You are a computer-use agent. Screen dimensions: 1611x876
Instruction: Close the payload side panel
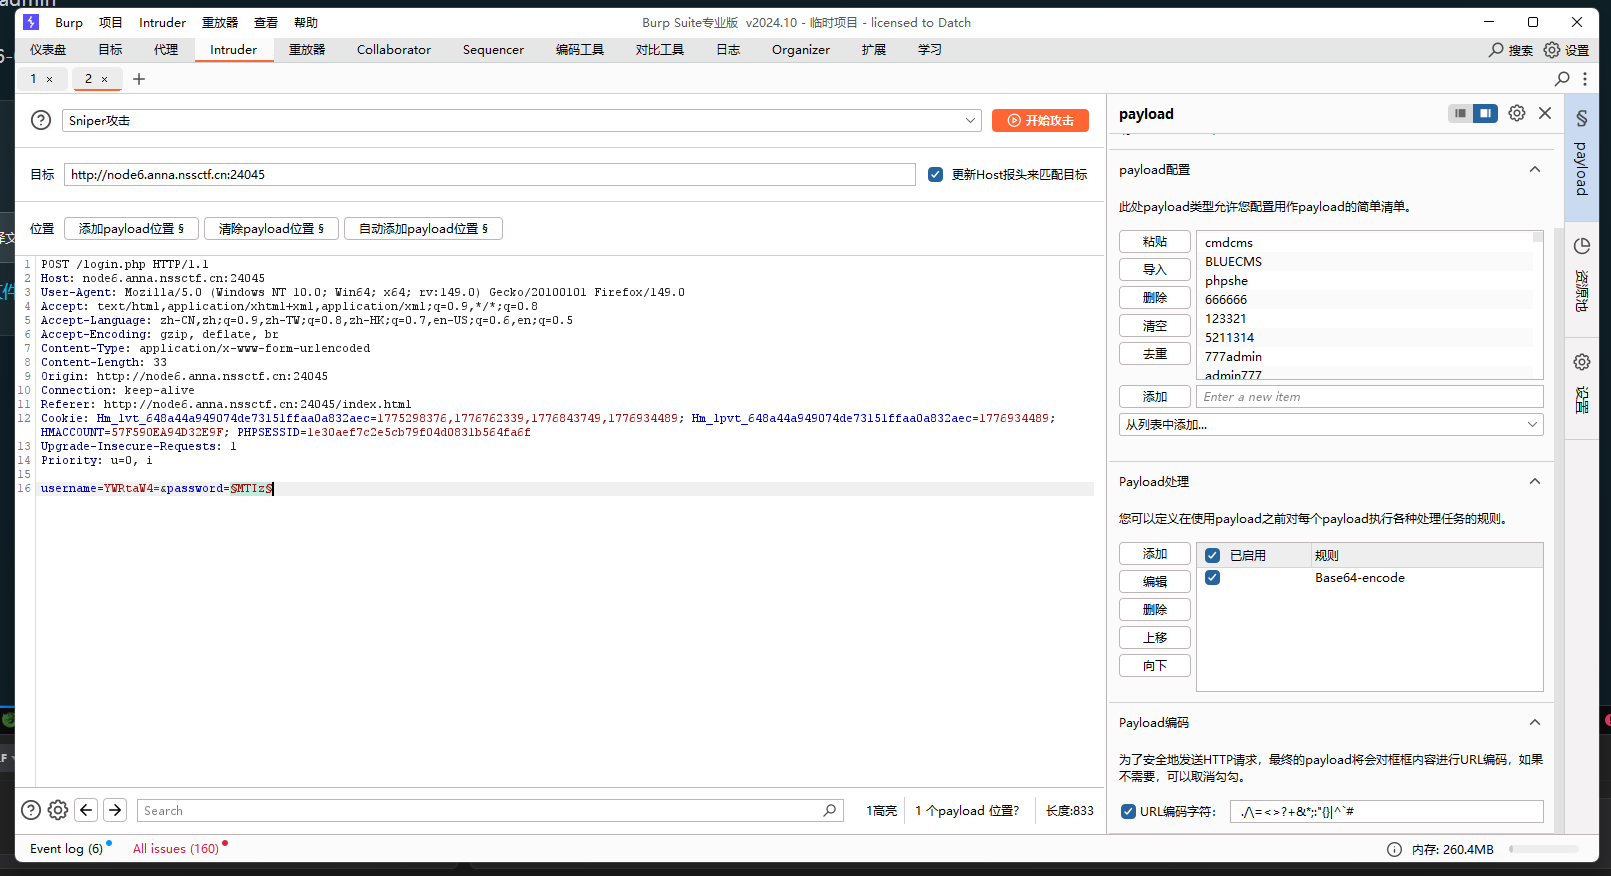(1545, 113)
